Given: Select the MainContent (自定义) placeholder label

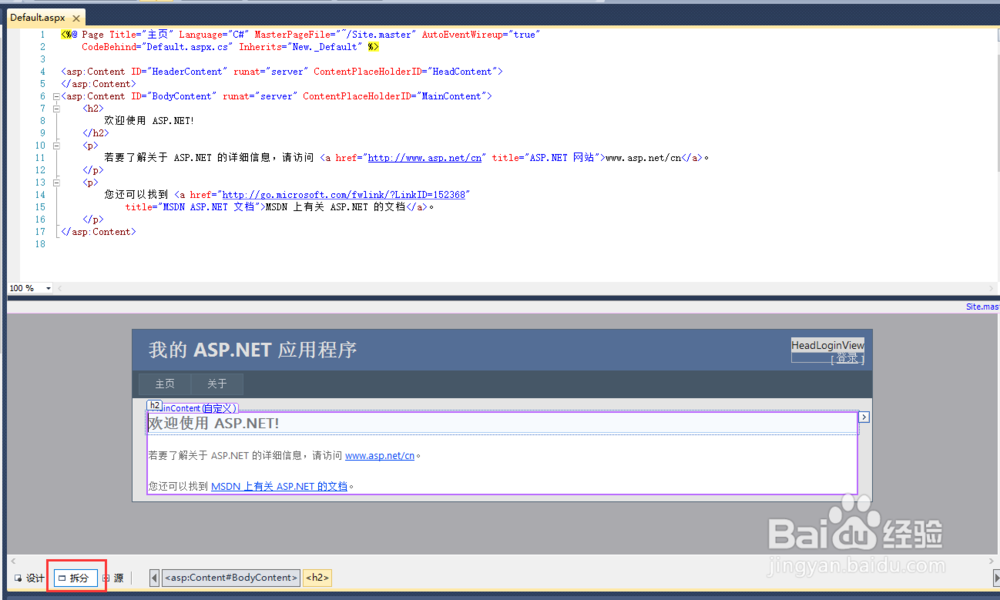Looking at the screenshot, I should tap(200, 408).
